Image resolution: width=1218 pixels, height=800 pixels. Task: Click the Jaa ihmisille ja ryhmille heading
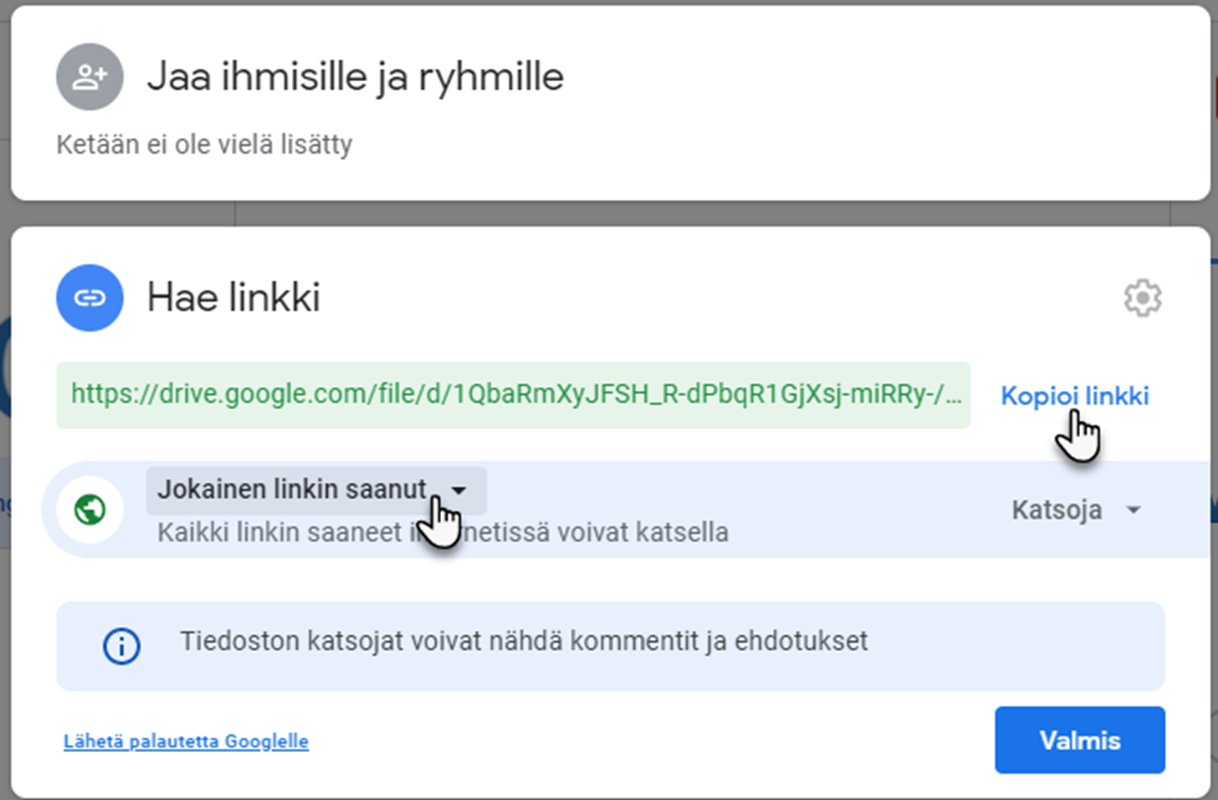[x=355, y=77]
